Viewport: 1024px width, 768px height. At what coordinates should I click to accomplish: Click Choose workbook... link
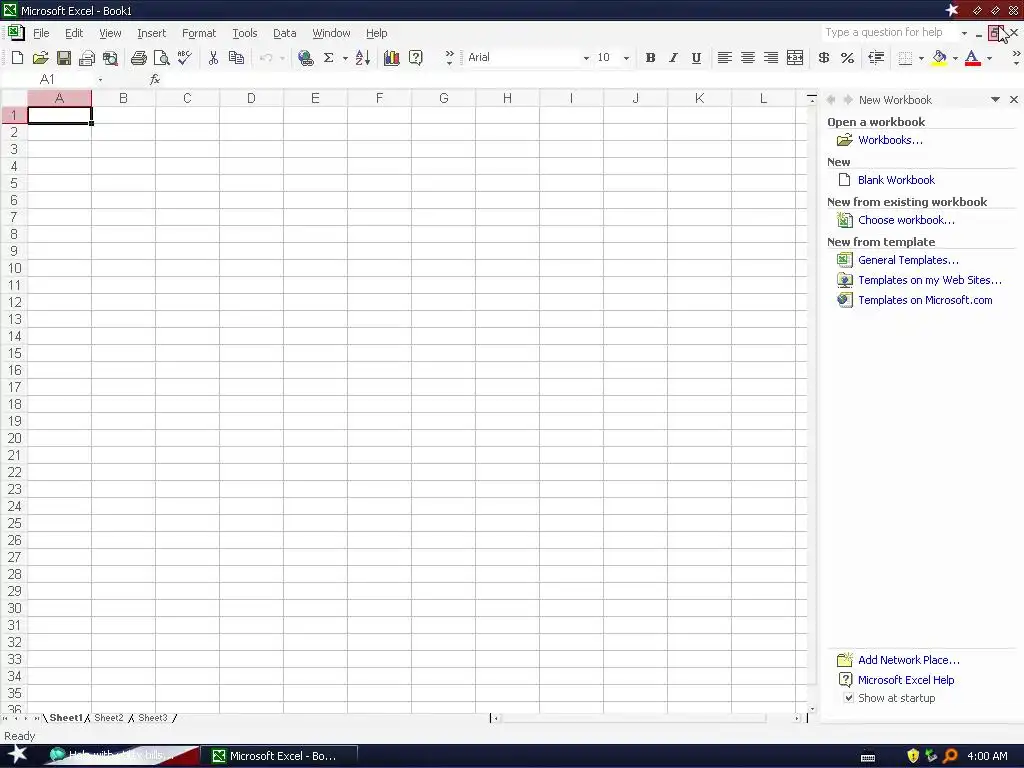(906, 220)
